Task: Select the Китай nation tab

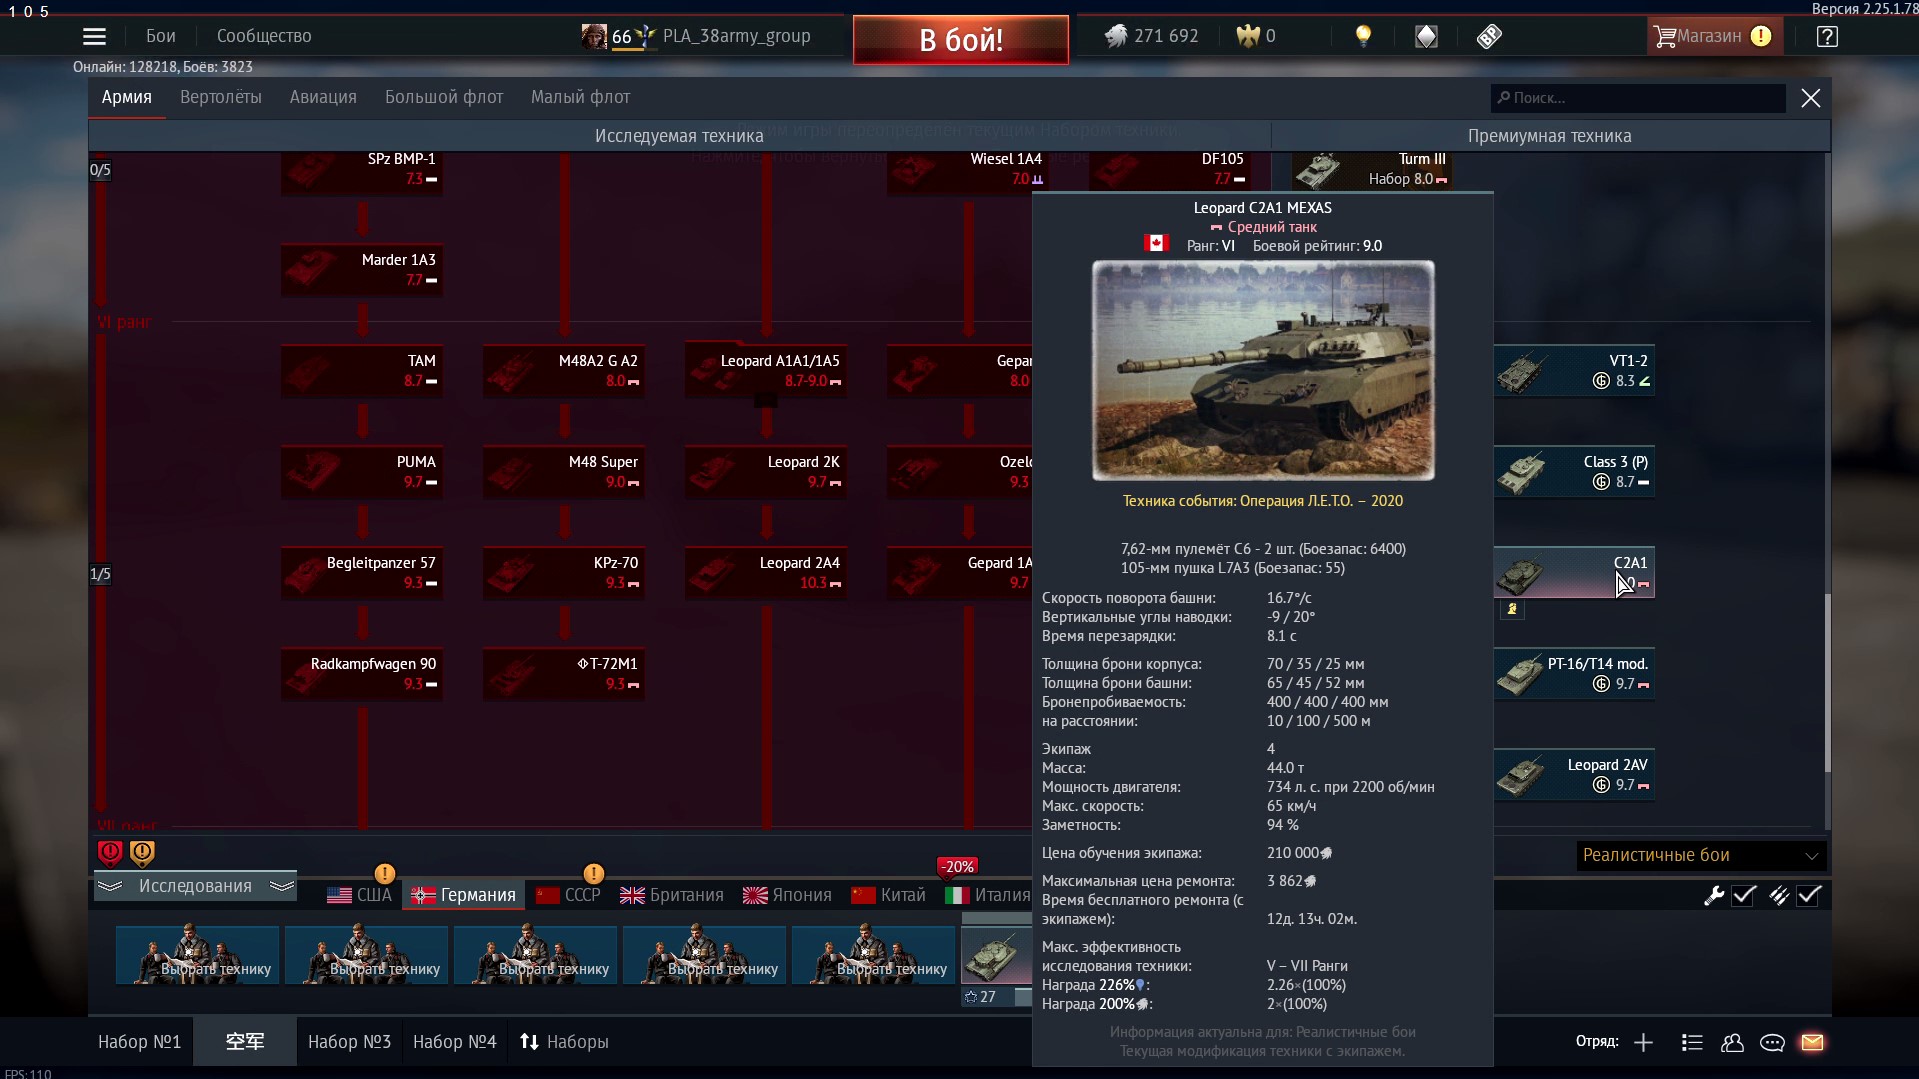Action: [x=889, y=895]
